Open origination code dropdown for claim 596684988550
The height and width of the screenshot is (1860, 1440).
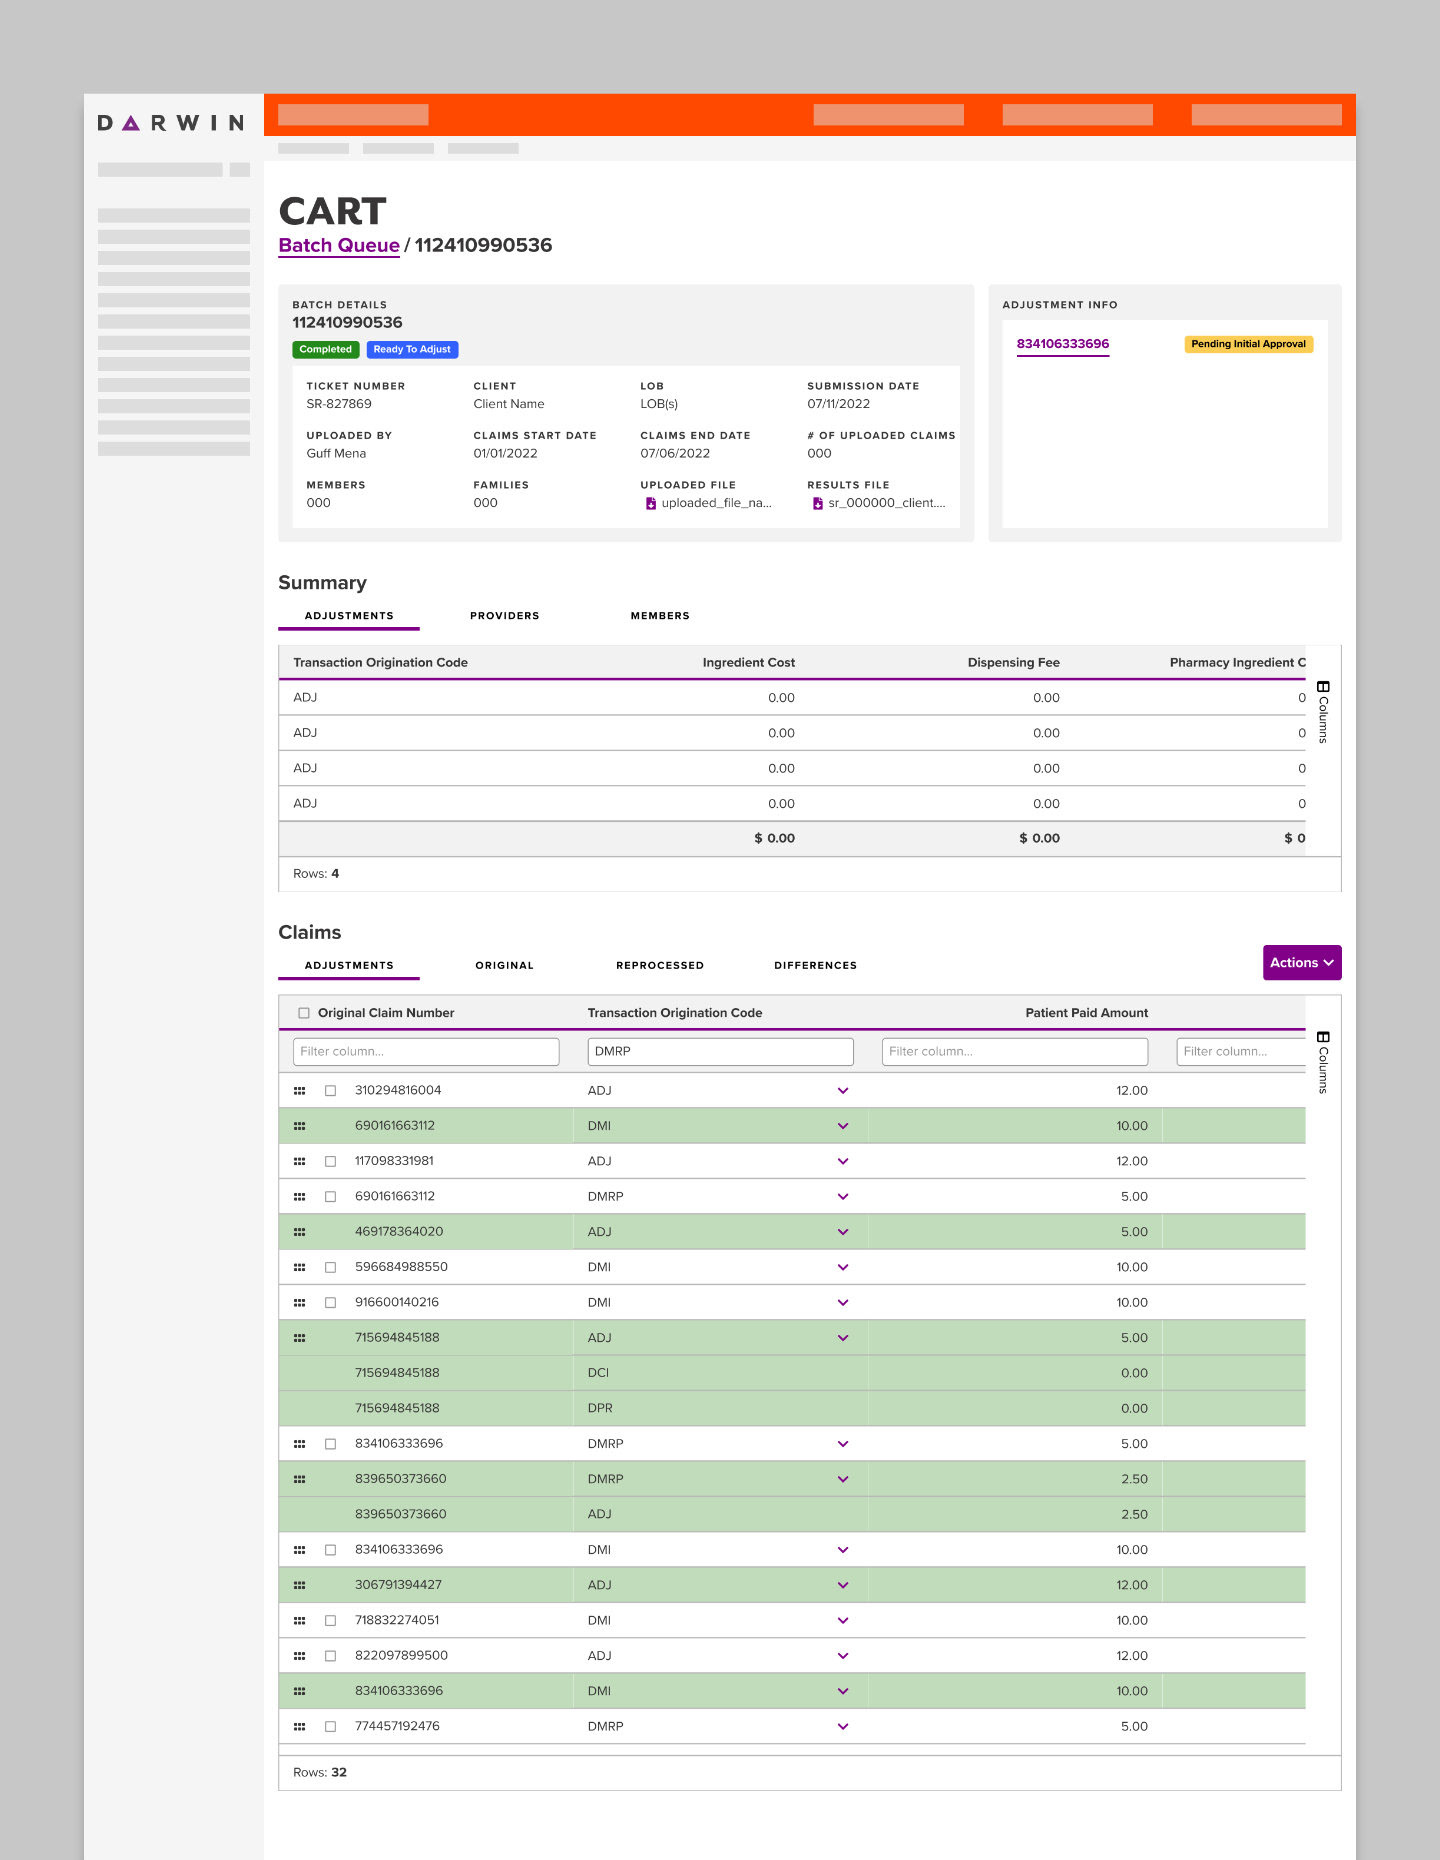point(843,1268)
